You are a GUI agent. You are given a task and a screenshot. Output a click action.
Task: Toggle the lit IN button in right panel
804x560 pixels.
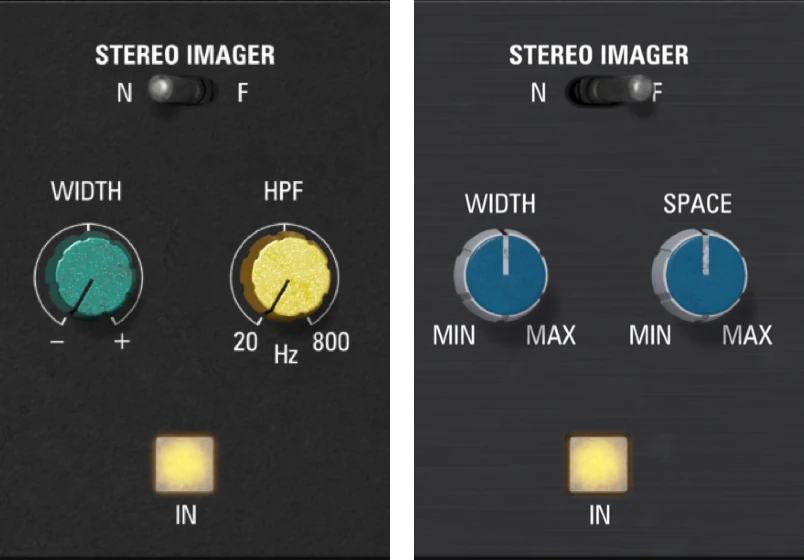pyautogui.click(x=598, y=465)
